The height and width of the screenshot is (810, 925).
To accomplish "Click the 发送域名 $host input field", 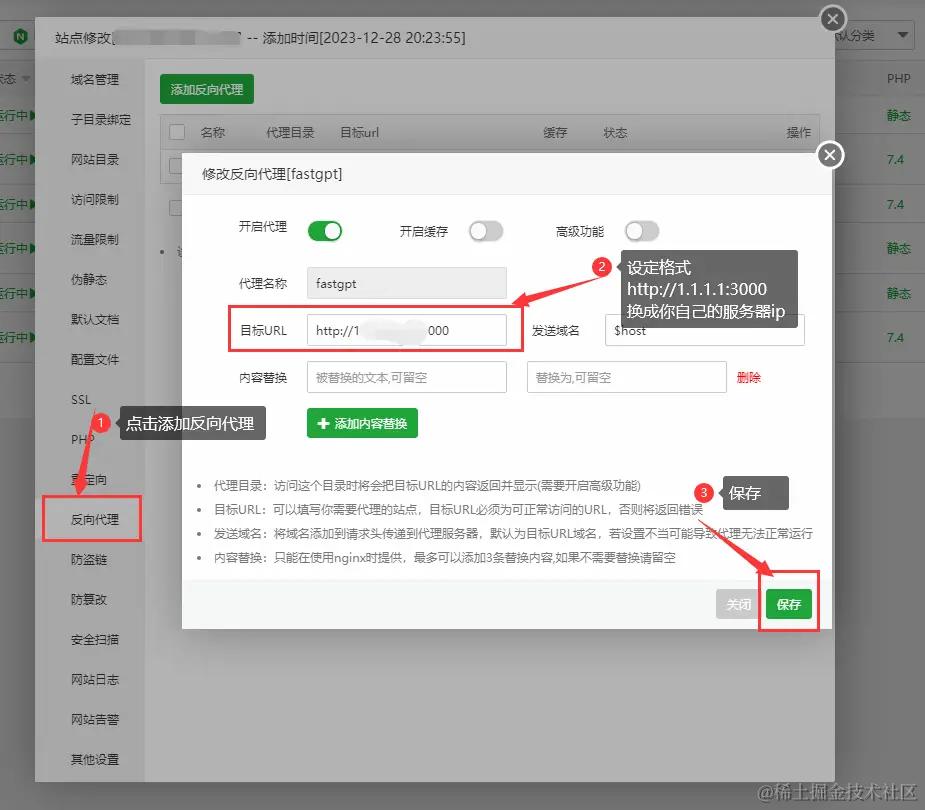I will pyautogui.click(x=705, y=330).
